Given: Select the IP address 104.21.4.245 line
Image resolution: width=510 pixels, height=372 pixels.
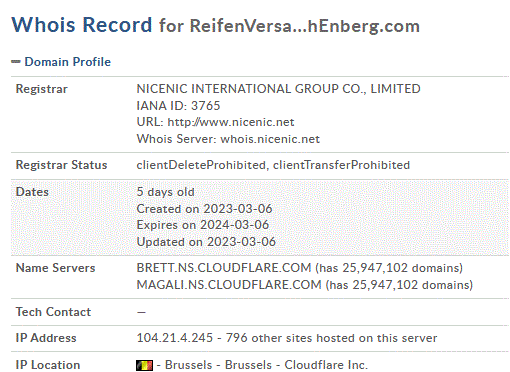Looking at the screenshot, I should tap(287, 338).
